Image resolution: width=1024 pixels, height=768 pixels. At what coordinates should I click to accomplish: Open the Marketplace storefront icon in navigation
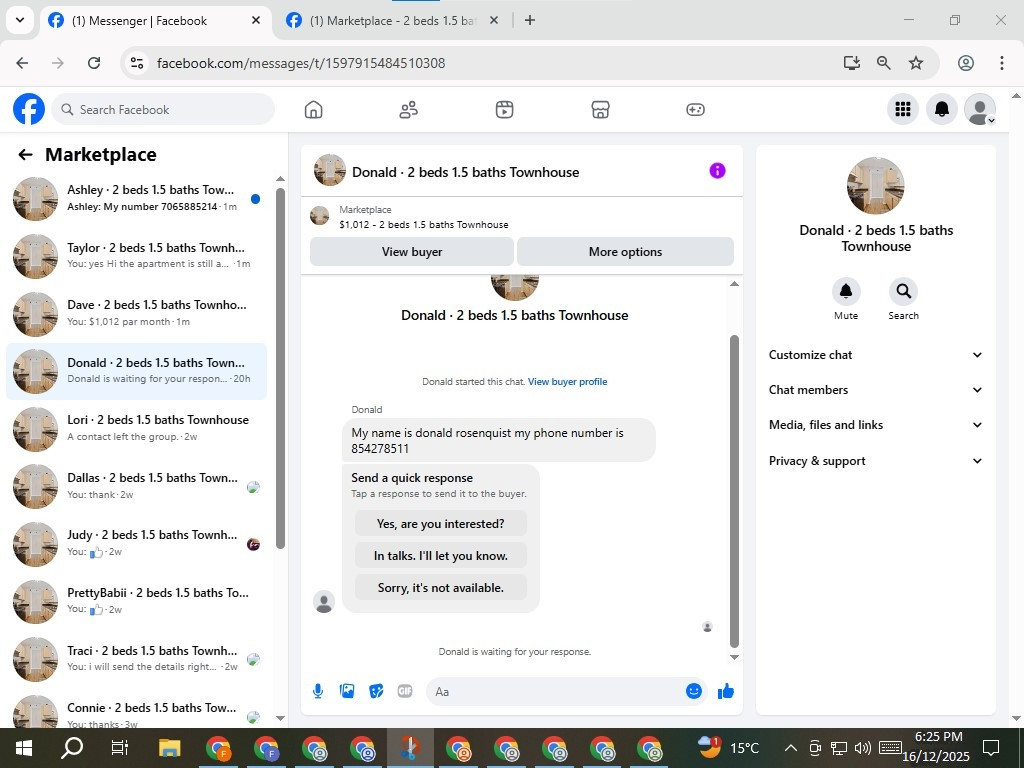coord(600,110)
